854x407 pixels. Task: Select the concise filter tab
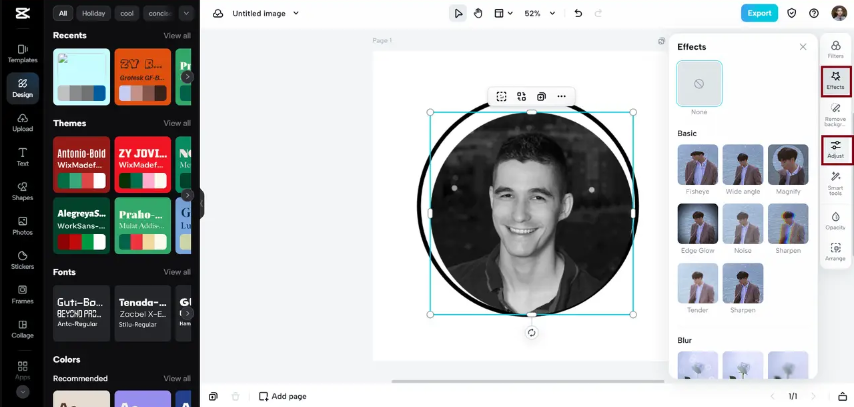pyautogui.click(x=160, y=14)
